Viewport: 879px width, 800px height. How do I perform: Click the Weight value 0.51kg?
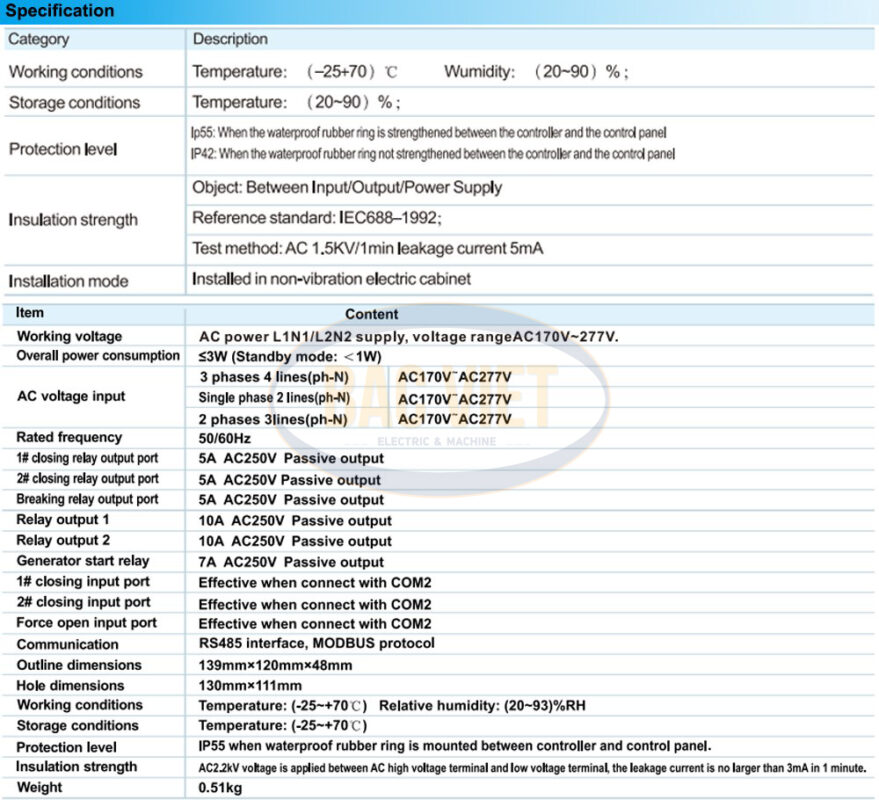point(220,787)
